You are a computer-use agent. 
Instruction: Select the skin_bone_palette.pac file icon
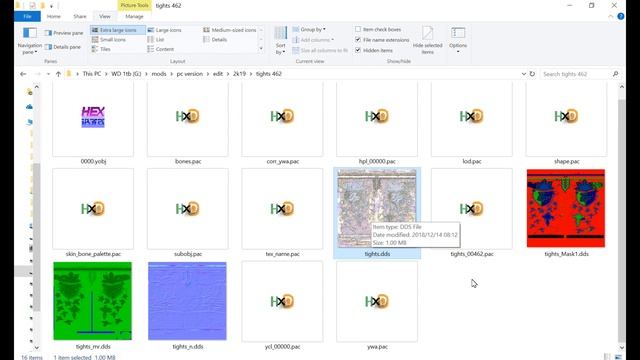click(x=93, y=209)
